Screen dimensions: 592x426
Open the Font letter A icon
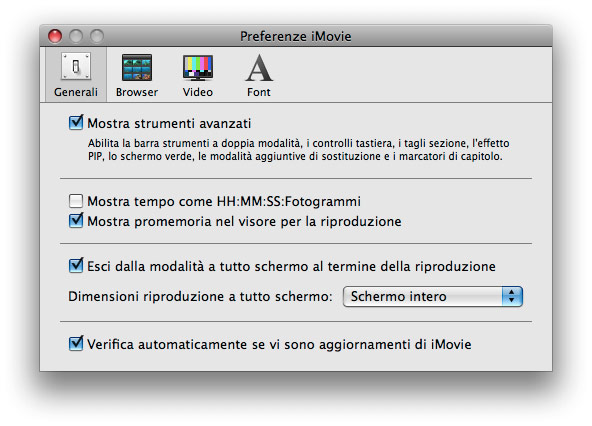tap(259, 68)
